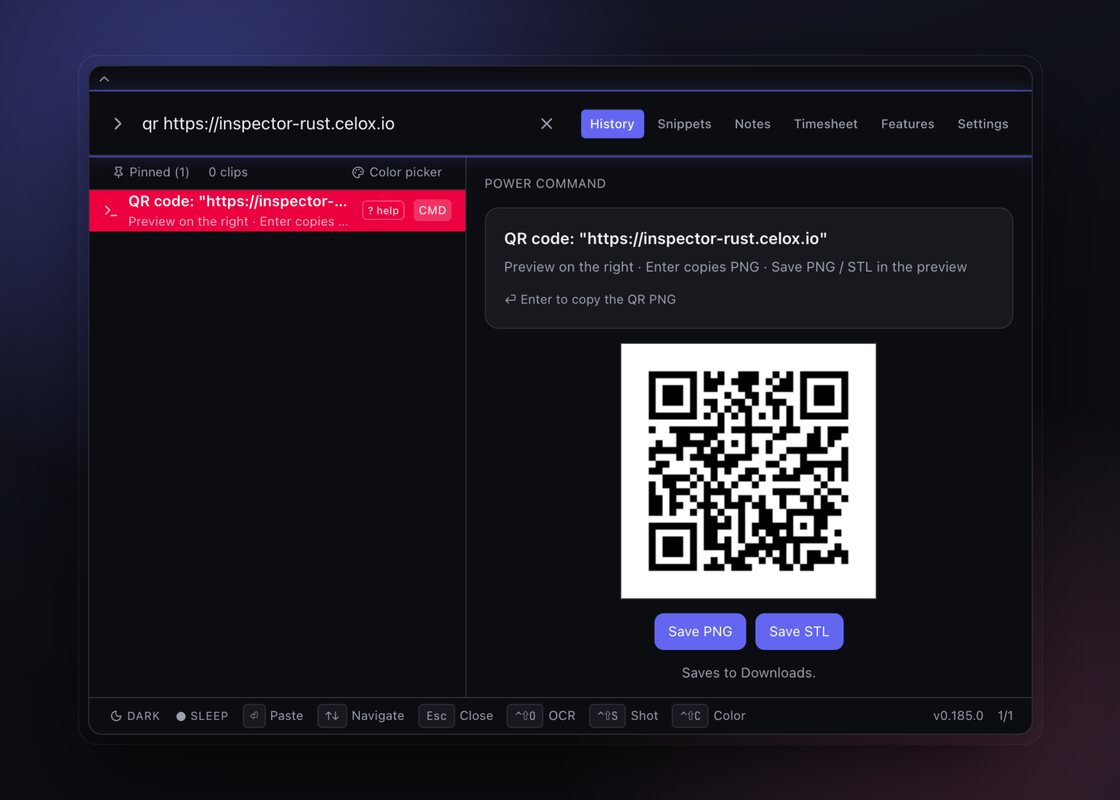Viewport: 1120px width, 800px height.
Task: Click the version v0.185.0 text
Action: [958, 716]
